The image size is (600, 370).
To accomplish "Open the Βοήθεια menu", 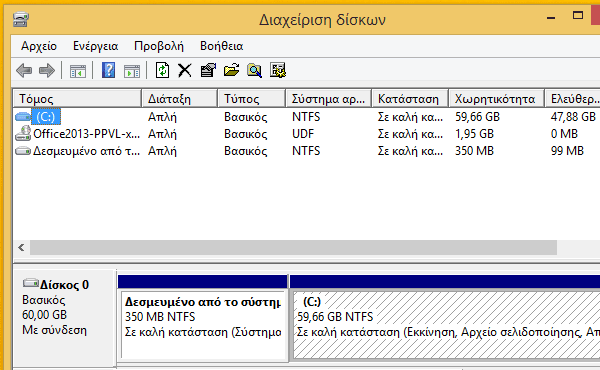I will 222,46.
